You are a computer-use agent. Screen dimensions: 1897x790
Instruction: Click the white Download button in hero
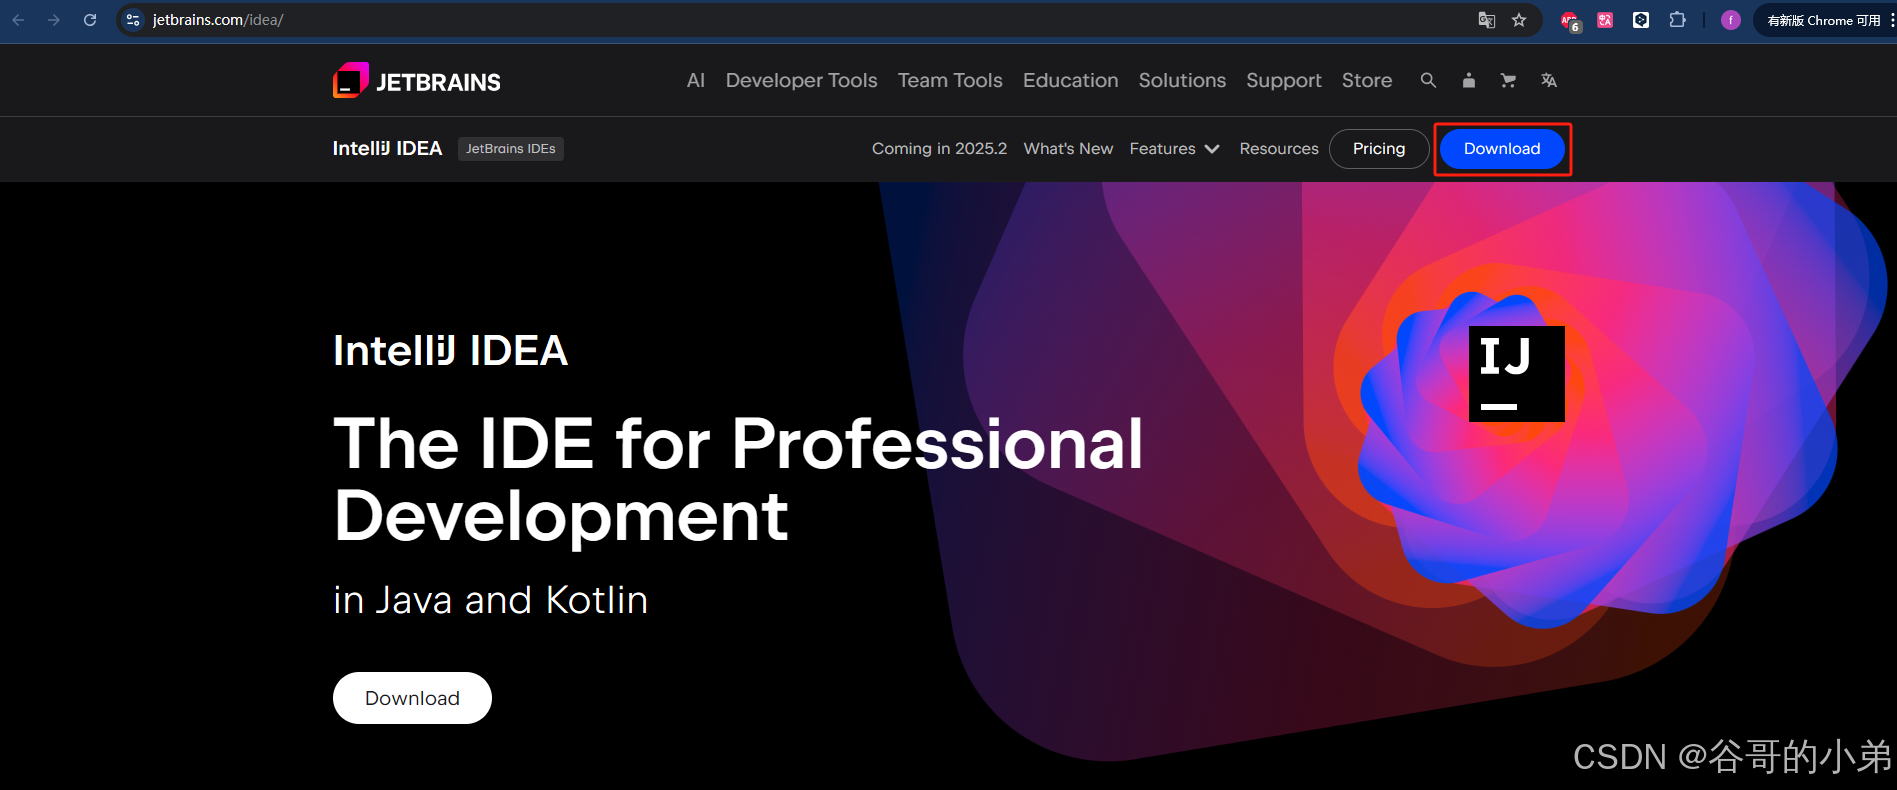coord(412,698)
